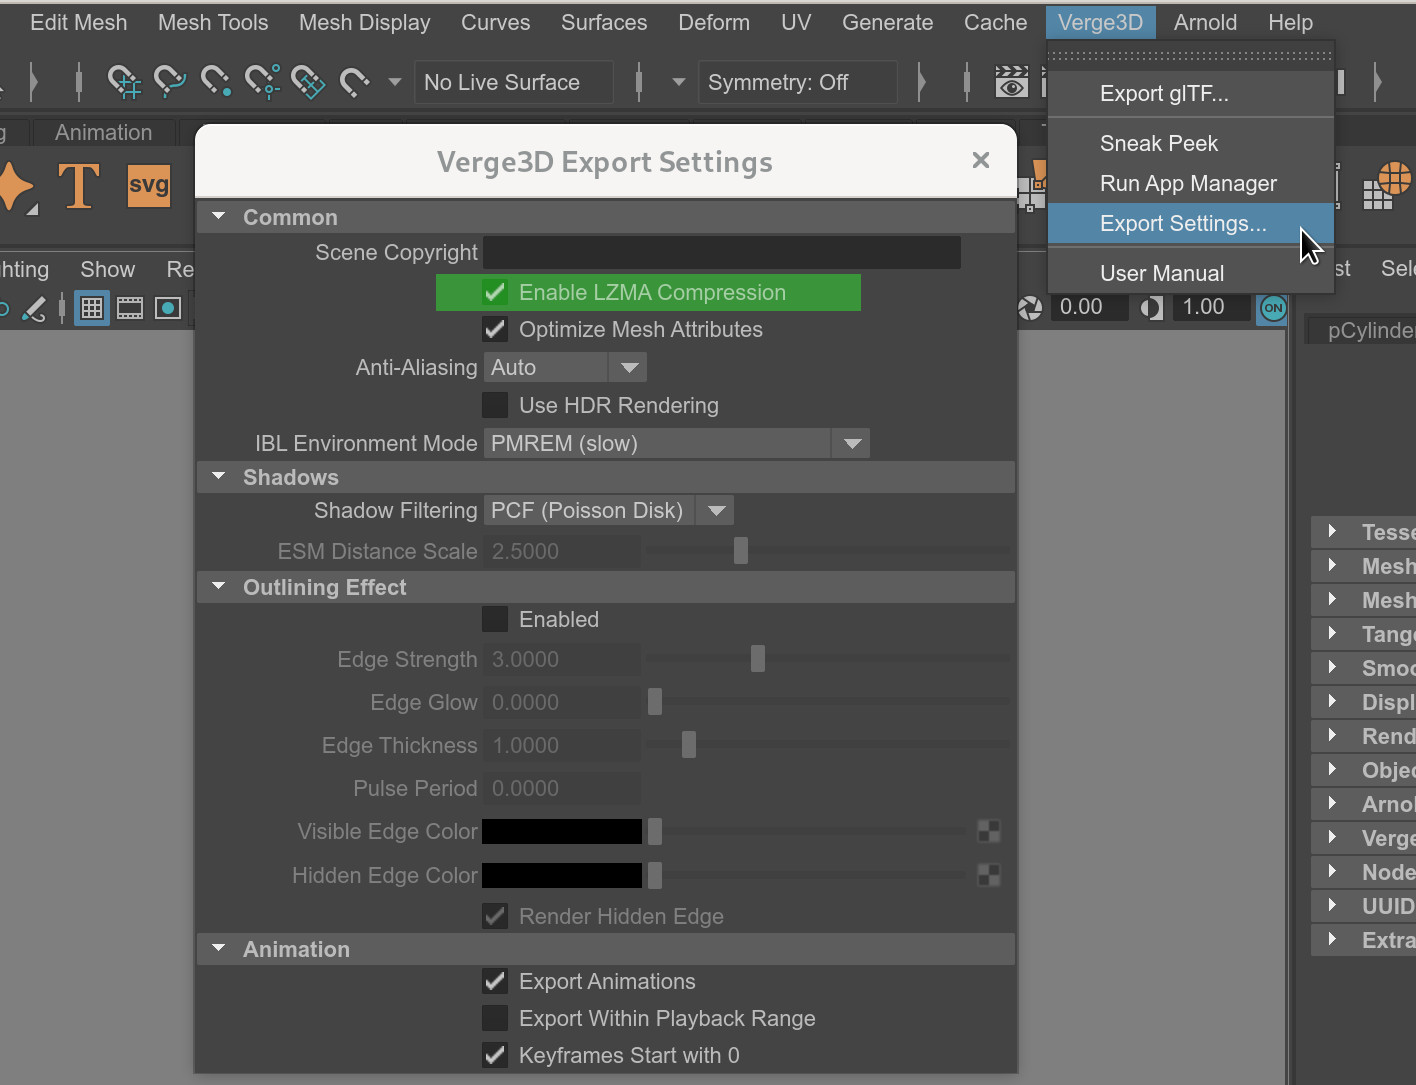This screenshot has width=1416, height=1085.
Task: Enable Use HDR Rendering checkbox
Action: pyautogui.click(x=495, y=405)
